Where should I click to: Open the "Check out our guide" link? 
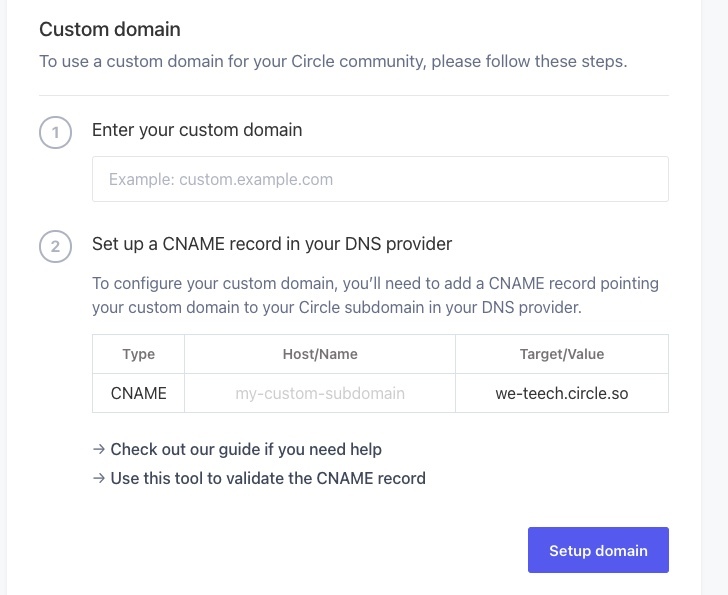coord(246,449)
